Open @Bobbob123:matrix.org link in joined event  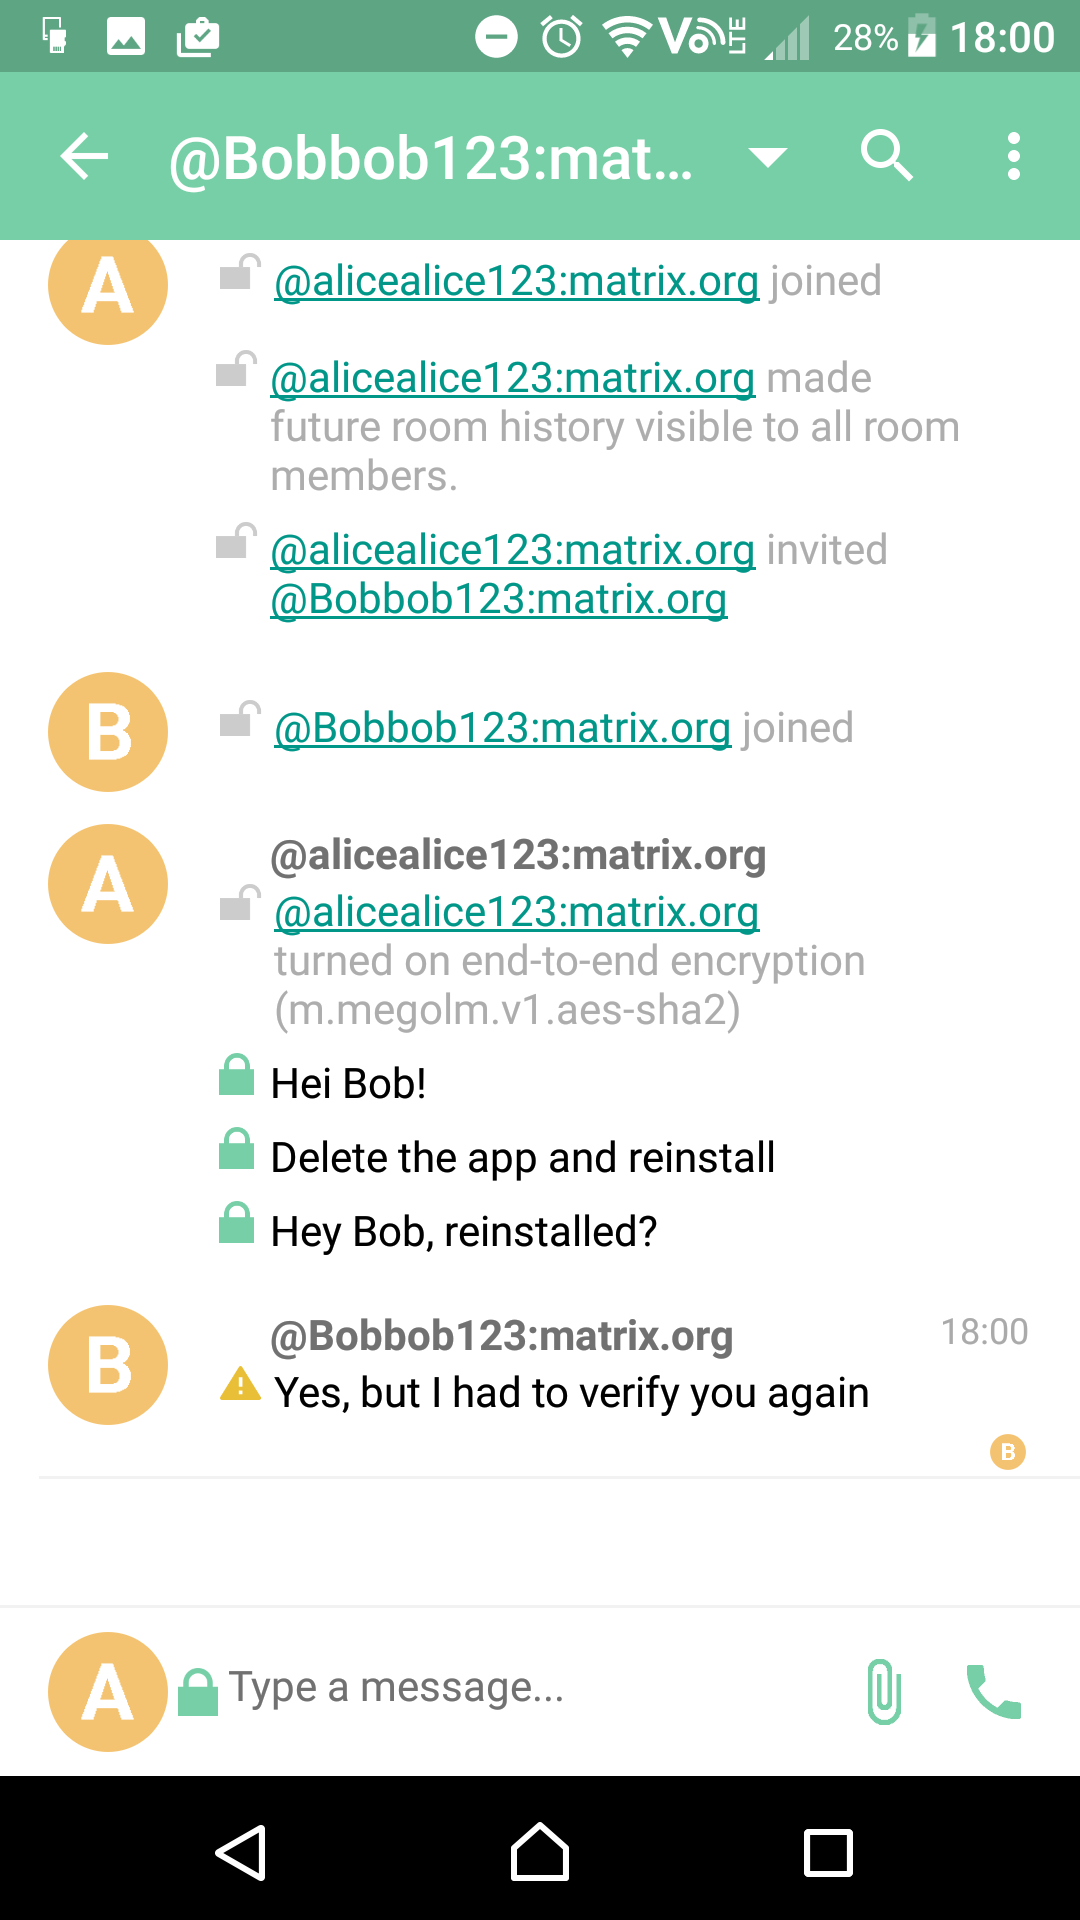pos(503,728)
